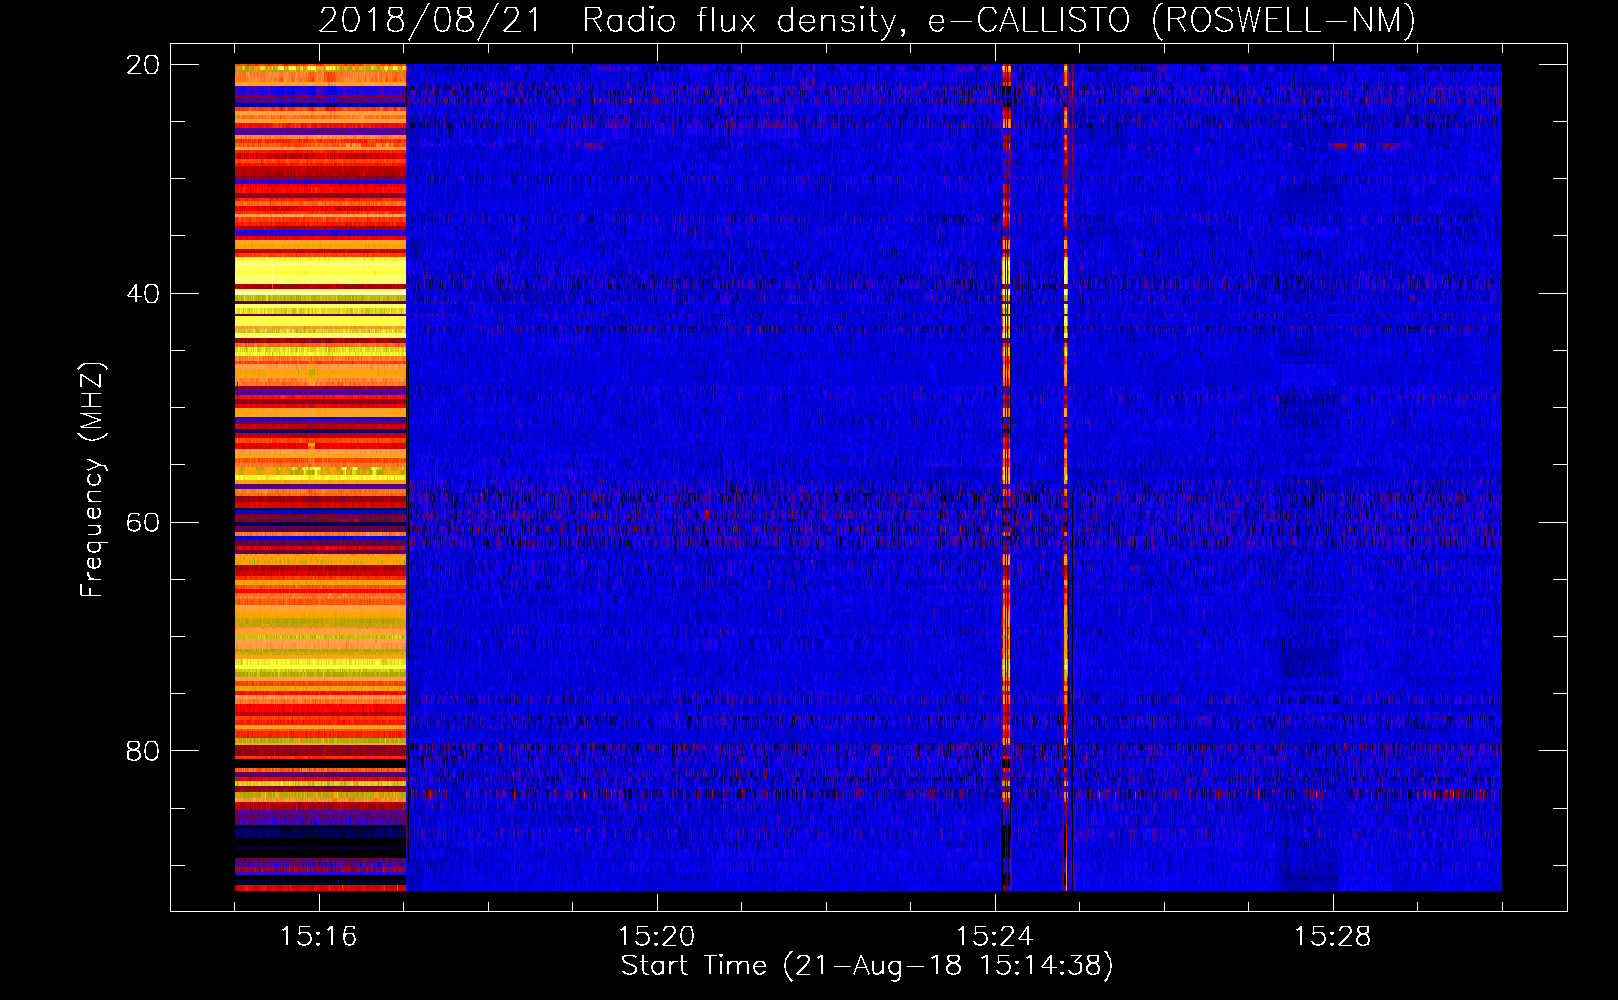Screen dimensions: 1618x1000
Task: Click the 15:16 time tick label
Action: pos(318,937)
